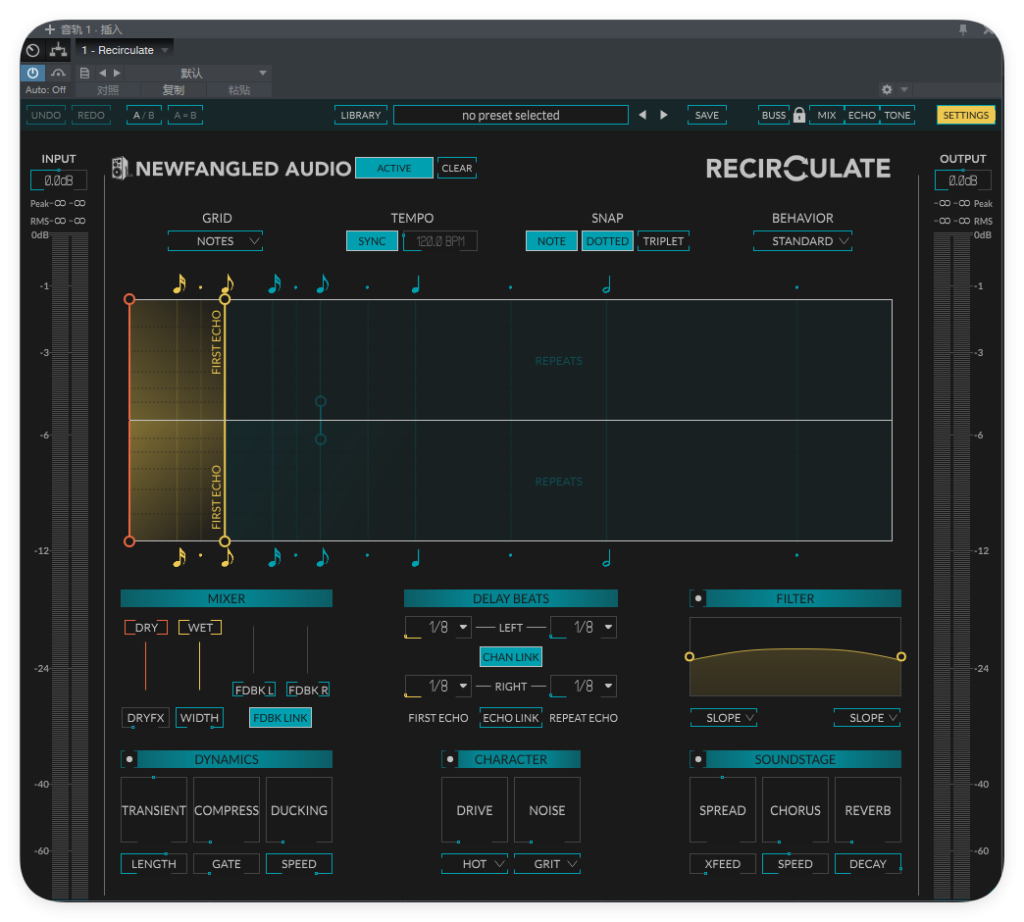This screenshot has width=1024, height=922.
Task: Click the curve automation icon beside power
Action: [x=58, y=72]
